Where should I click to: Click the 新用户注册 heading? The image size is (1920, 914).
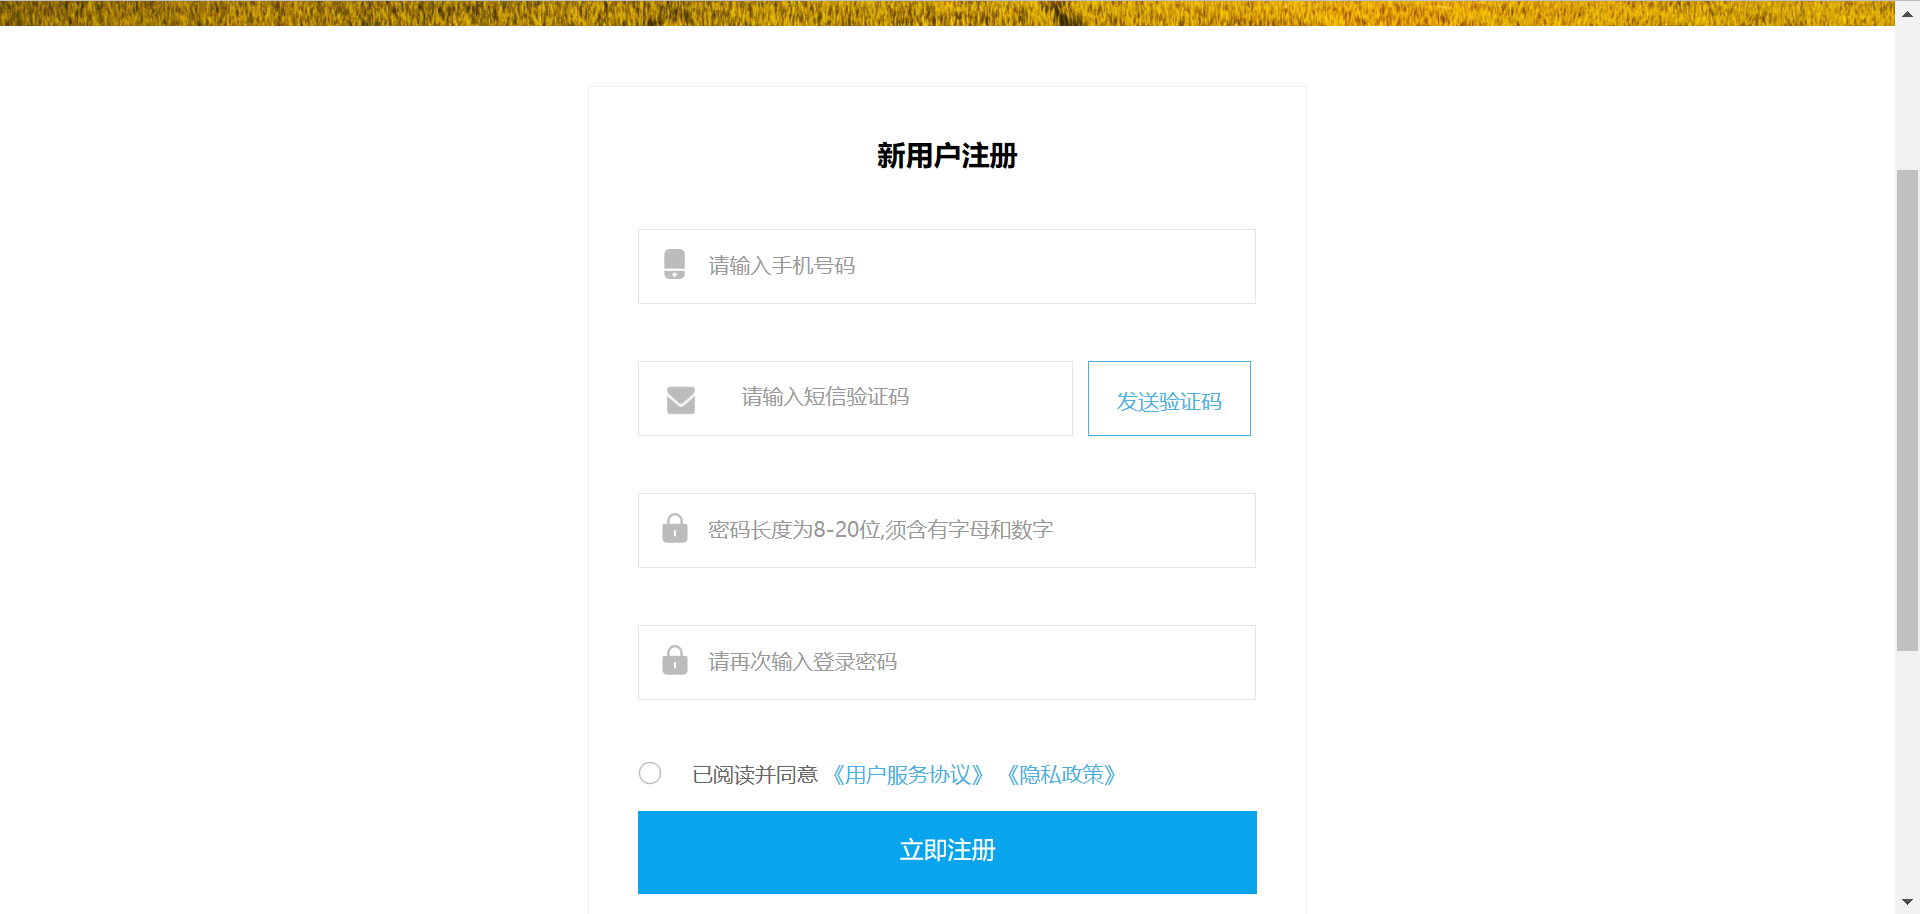947,156
